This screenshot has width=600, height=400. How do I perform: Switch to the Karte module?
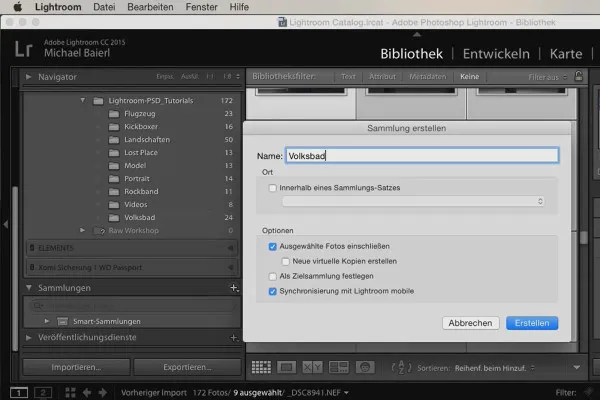[x=566, y=54]
